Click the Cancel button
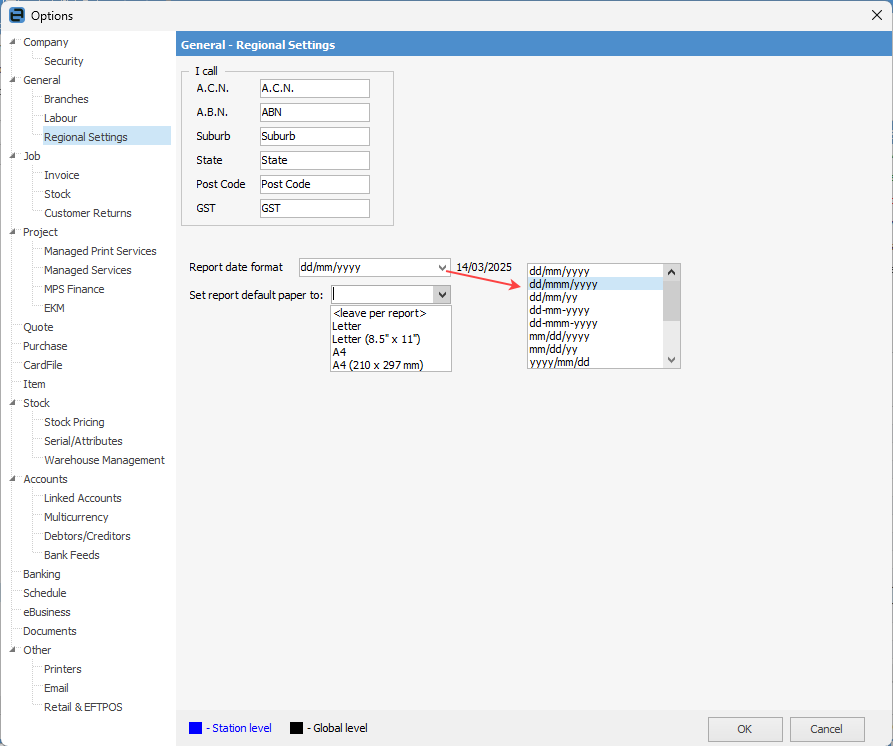 827,729
